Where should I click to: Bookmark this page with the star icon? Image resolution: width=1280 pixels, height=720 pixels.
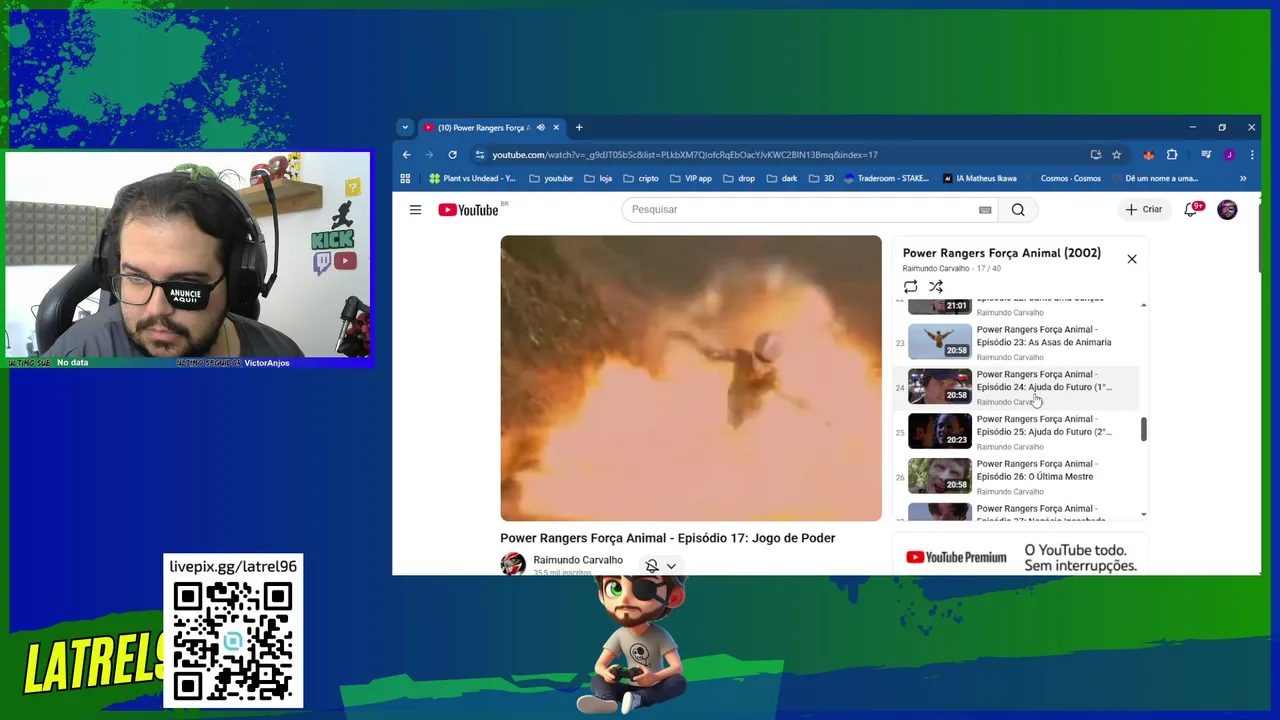(x=1117, y=155)
